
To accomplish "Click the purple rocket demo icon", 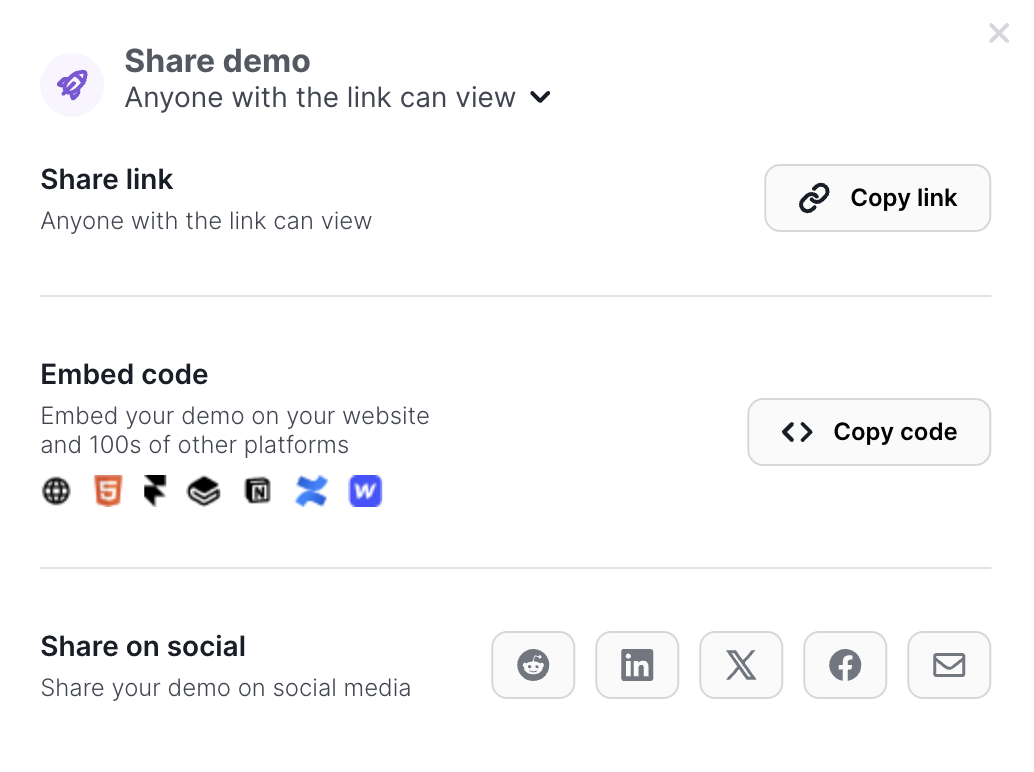I will [72, 85].
